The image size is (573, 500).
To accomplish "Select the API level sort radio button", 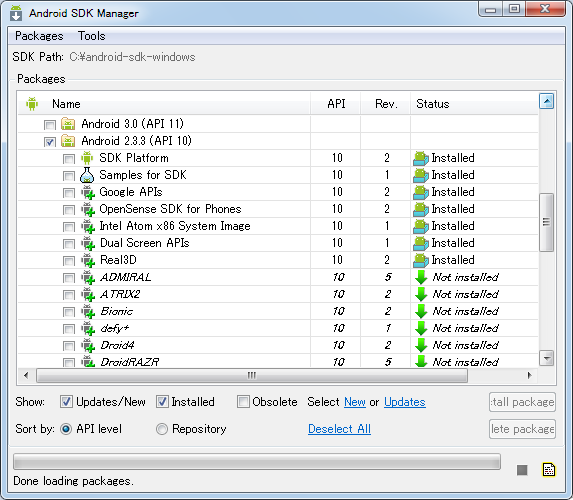I will [66, 429].
